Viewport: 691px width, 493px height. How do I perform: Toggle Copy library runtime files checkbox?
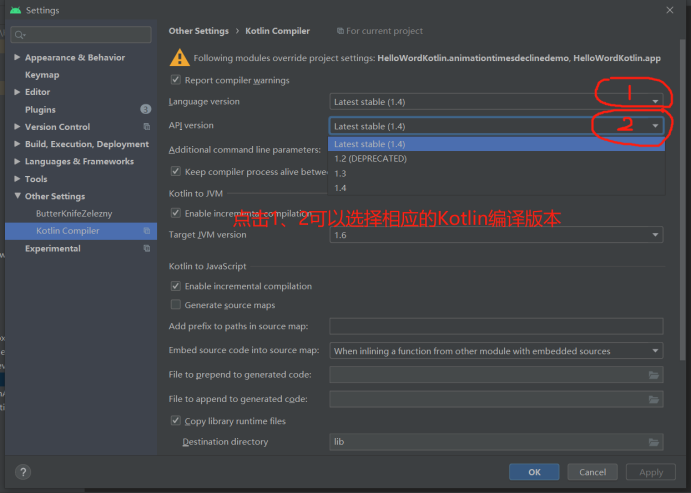click(x=175, y=421)
